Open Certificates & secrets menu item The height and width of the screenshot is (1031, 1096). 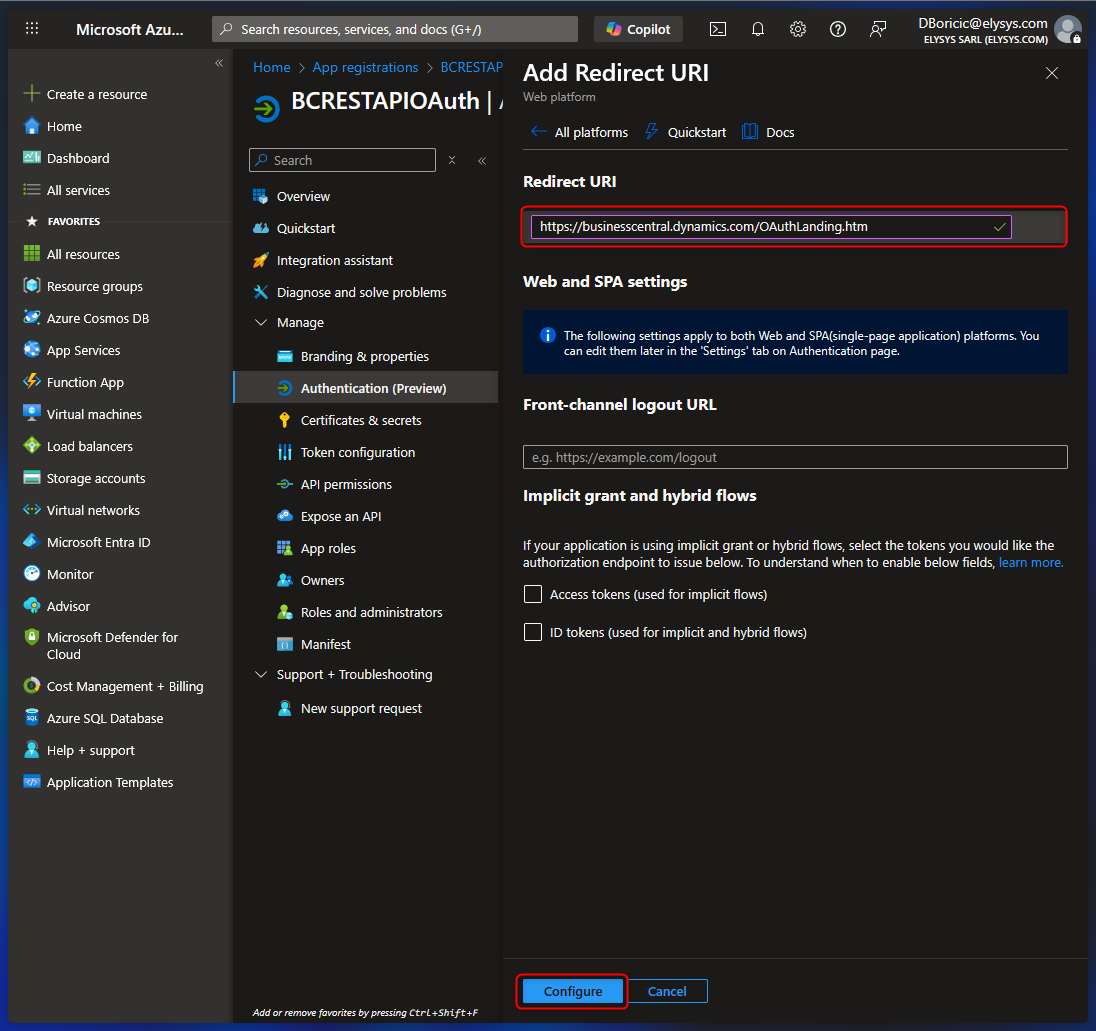pyautogui.click(x=361, y=421)
